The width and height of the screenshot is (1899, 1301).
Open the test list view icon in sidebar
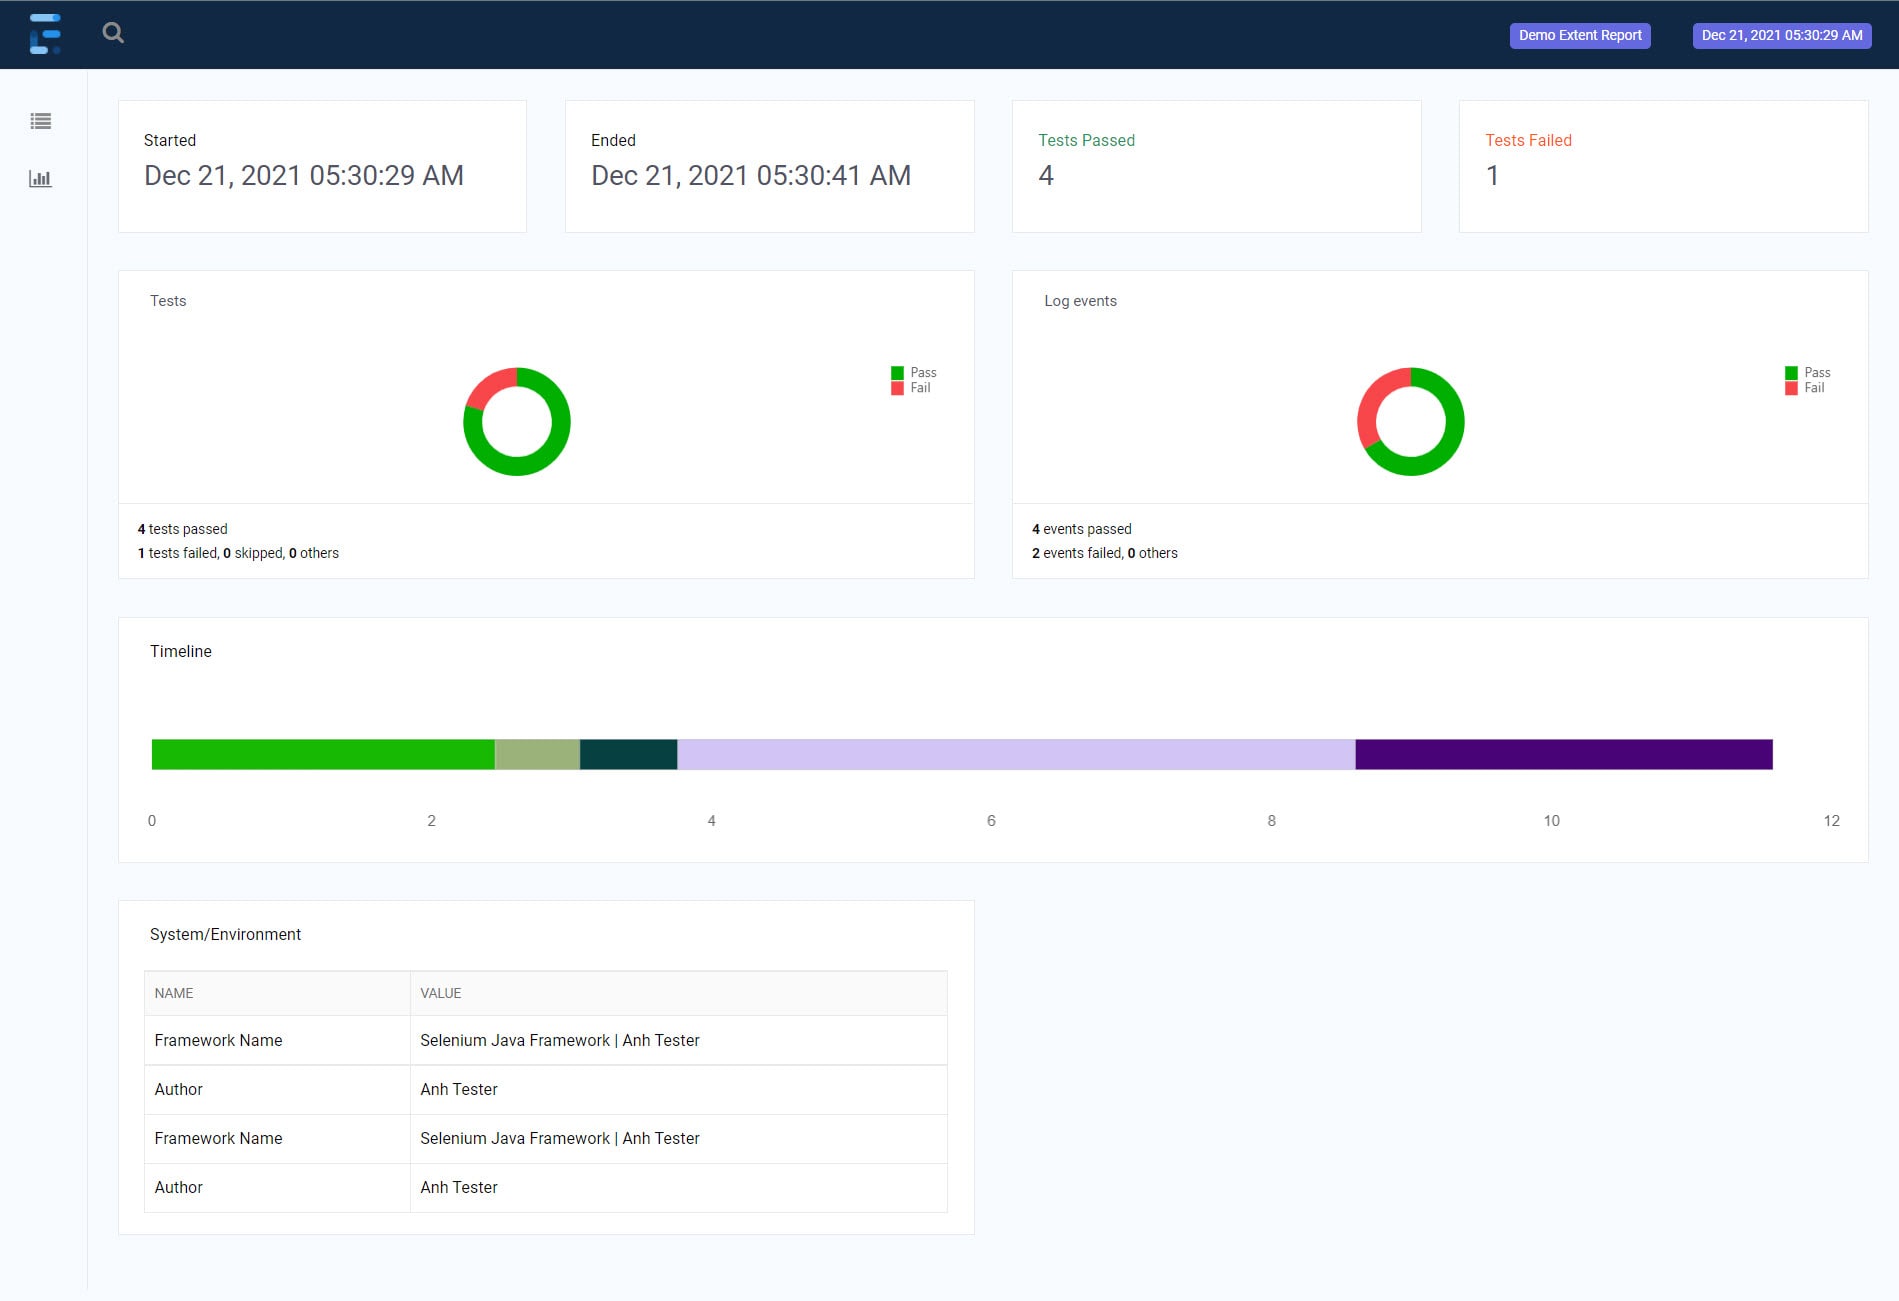click(x=41, y=121)
